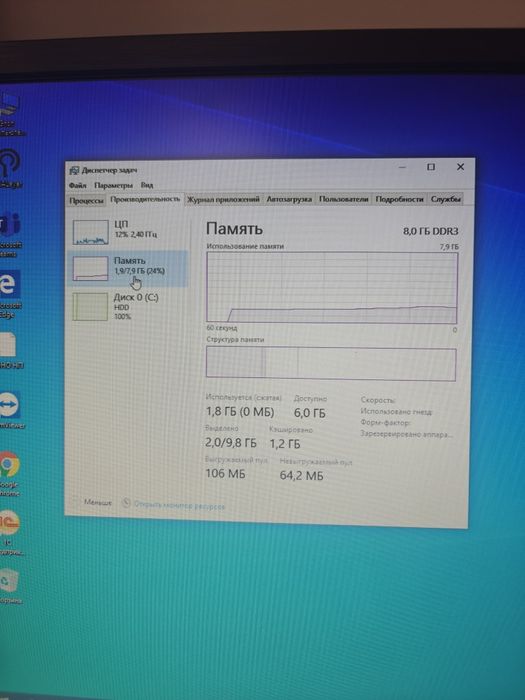Go to the Подробности tab
The image size is (525, 700).
point(399,199)
